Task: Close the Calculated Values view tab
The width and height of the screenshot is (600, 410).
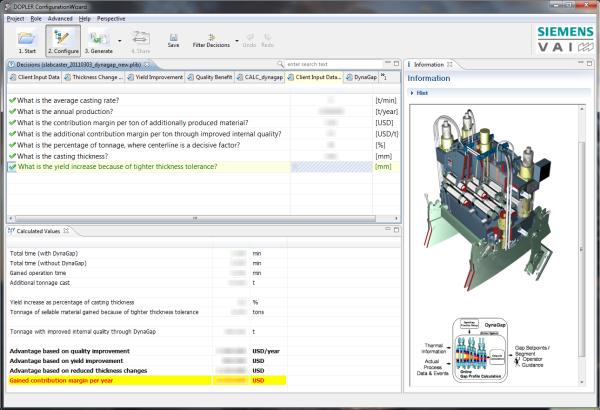Action: pyautogui.click(x=66, y=231)
